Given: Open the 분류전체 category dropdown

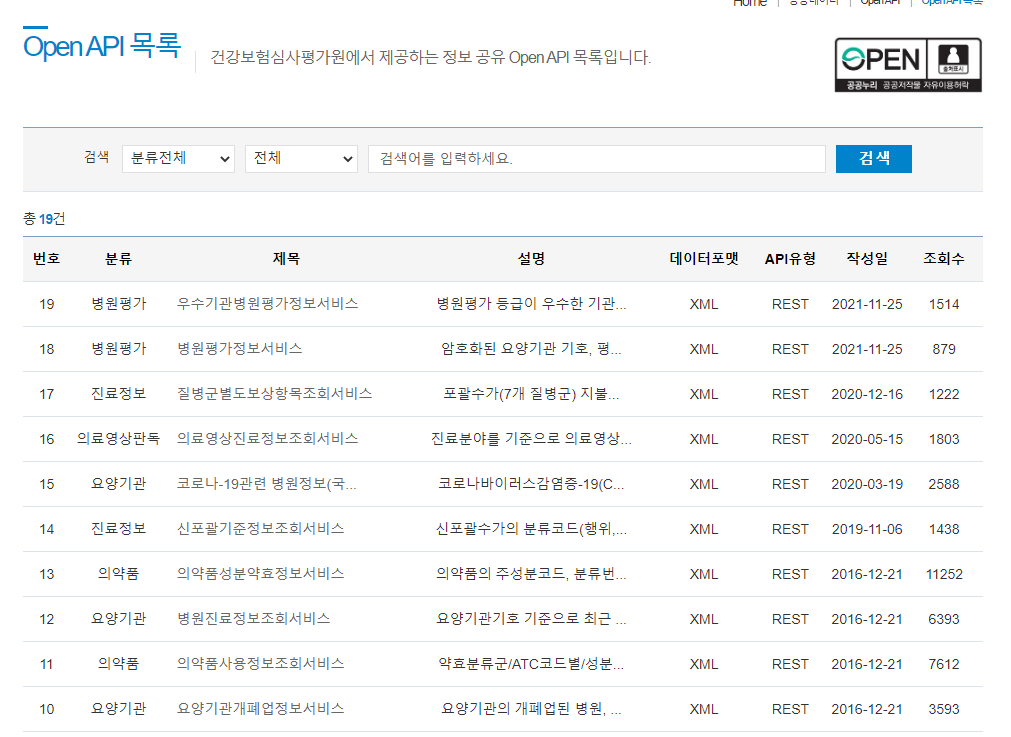Looking at the screenshot, I should (178, 159).
